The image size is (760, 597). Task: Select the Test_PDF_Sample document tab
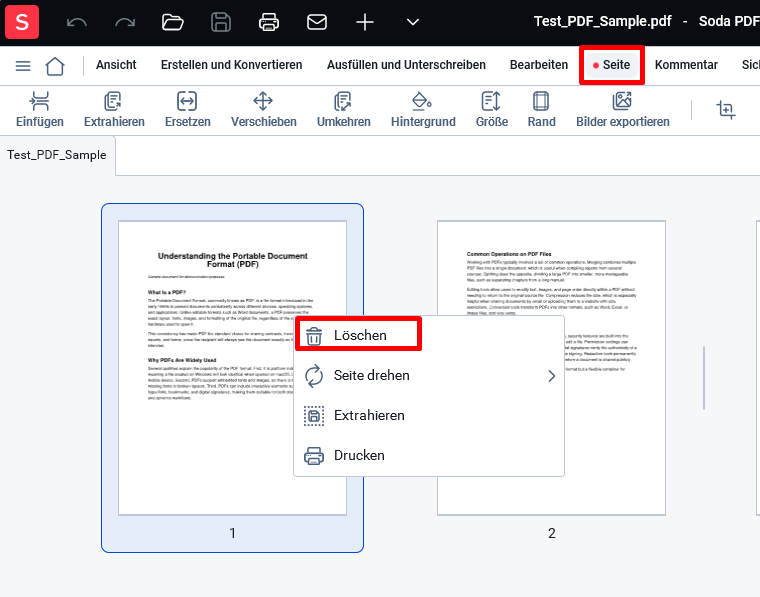coord(57,155)
